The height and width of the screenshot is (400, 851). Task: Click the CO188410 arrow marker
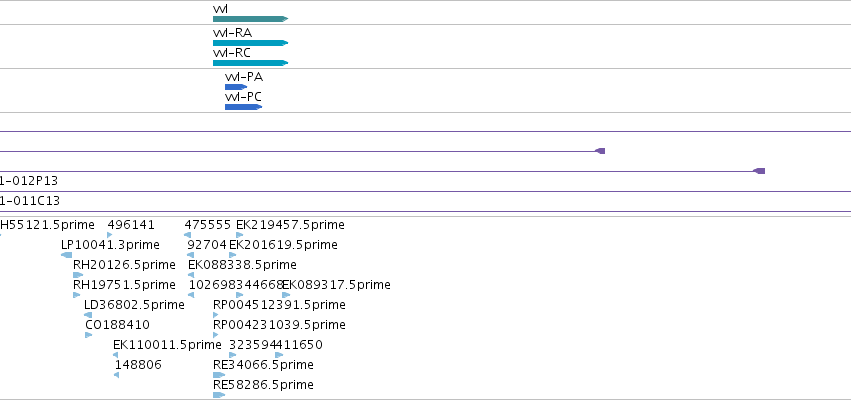[x=88, y=335]
